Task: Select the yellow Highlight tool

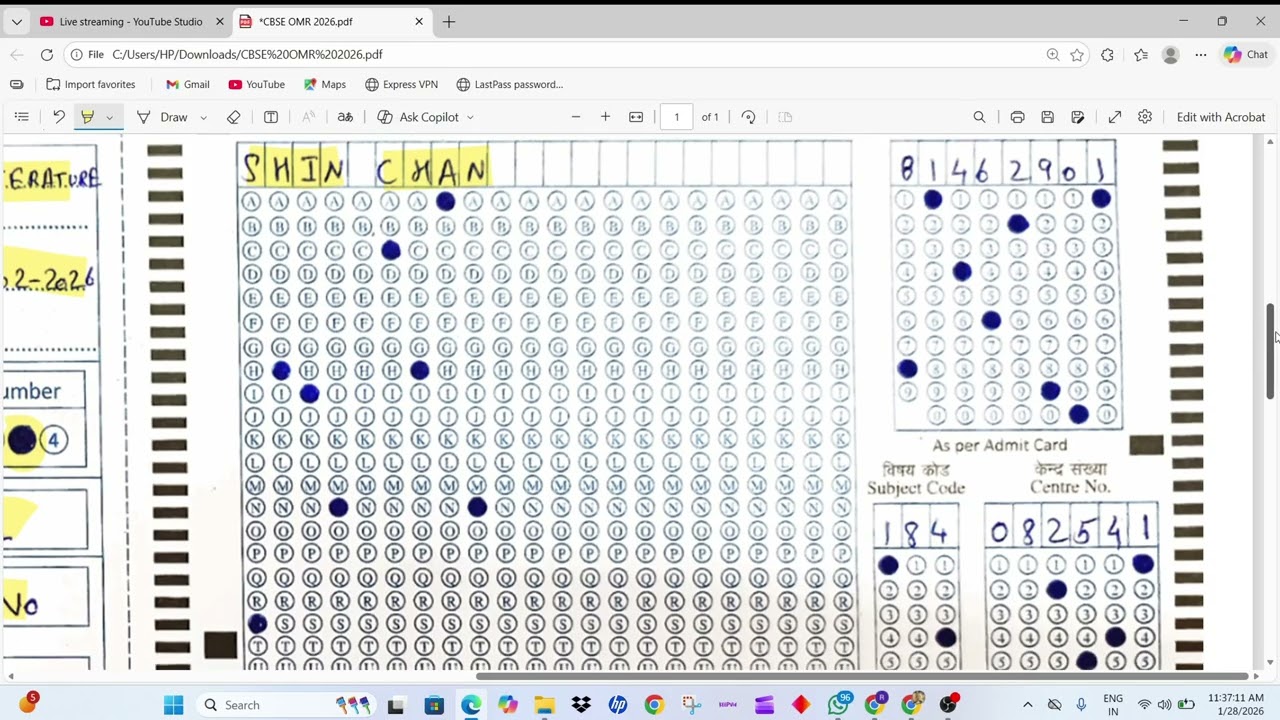Action: tap(87, 117)
